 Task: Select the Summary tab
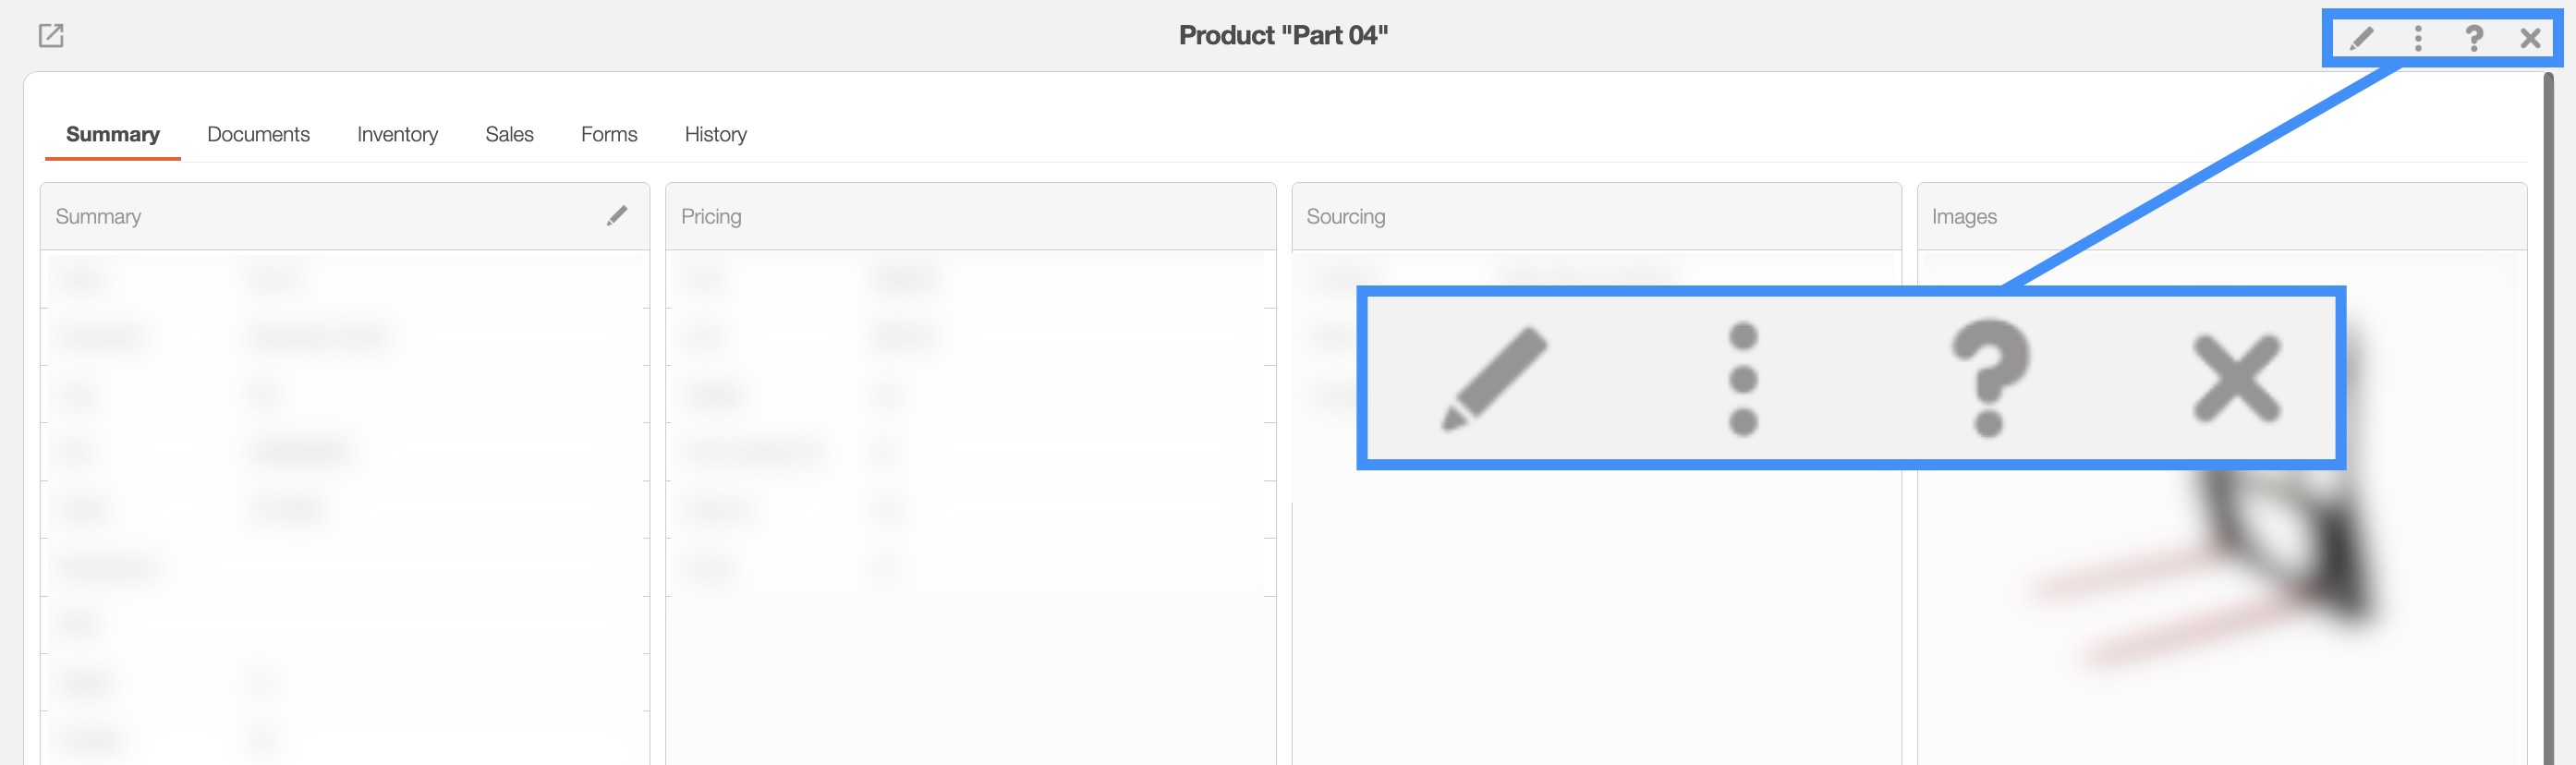112,134
